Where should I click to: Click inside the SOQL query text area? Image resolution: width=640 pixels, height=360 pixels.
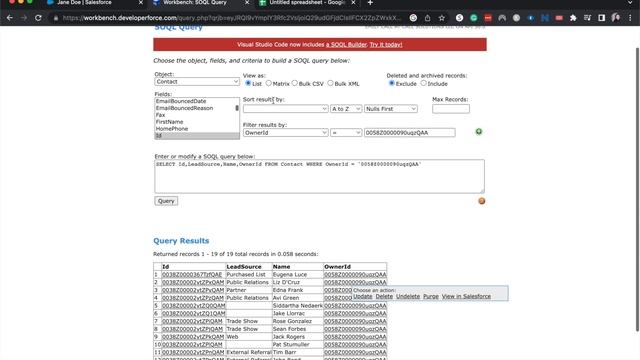pos(319,176)
